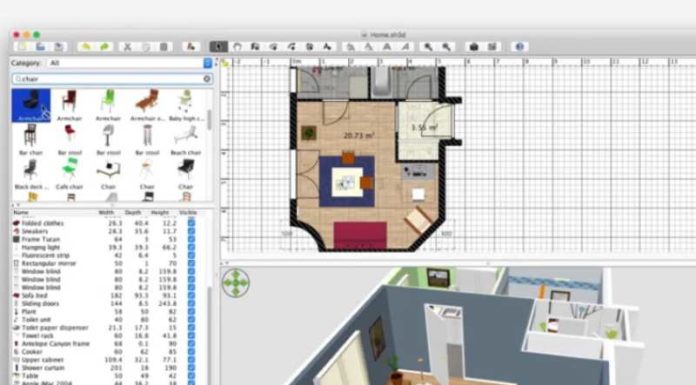This screenshot has width=696, height=385.
Task: Toggle visibility of Sofa bed
Action: [191, 295]
